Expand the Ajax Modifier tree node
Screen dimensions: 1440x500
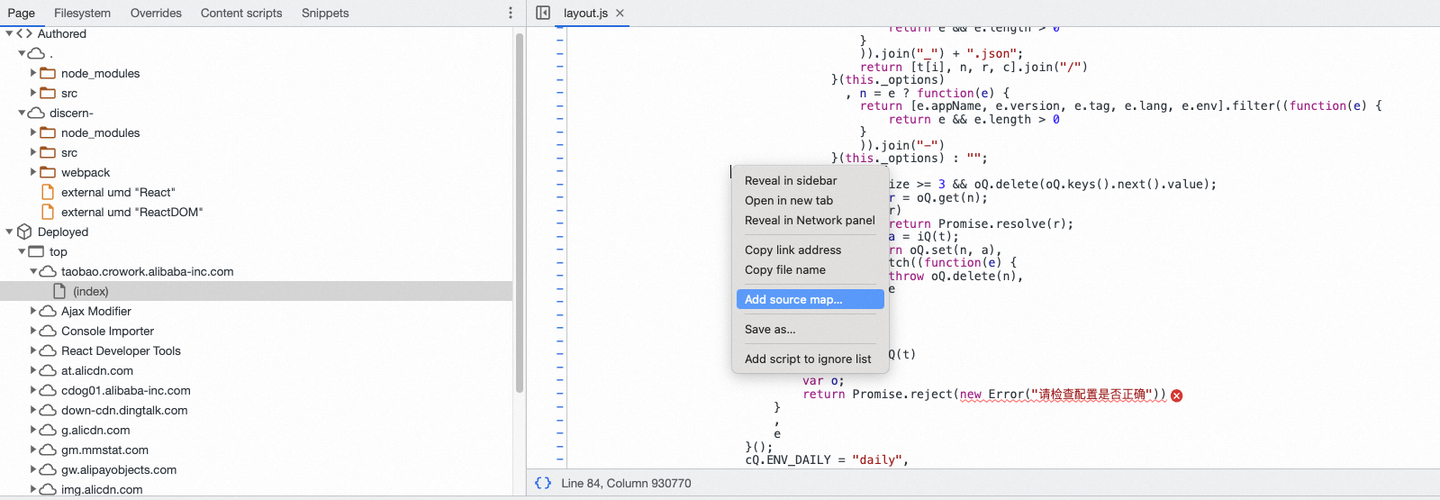coord(34,311)
